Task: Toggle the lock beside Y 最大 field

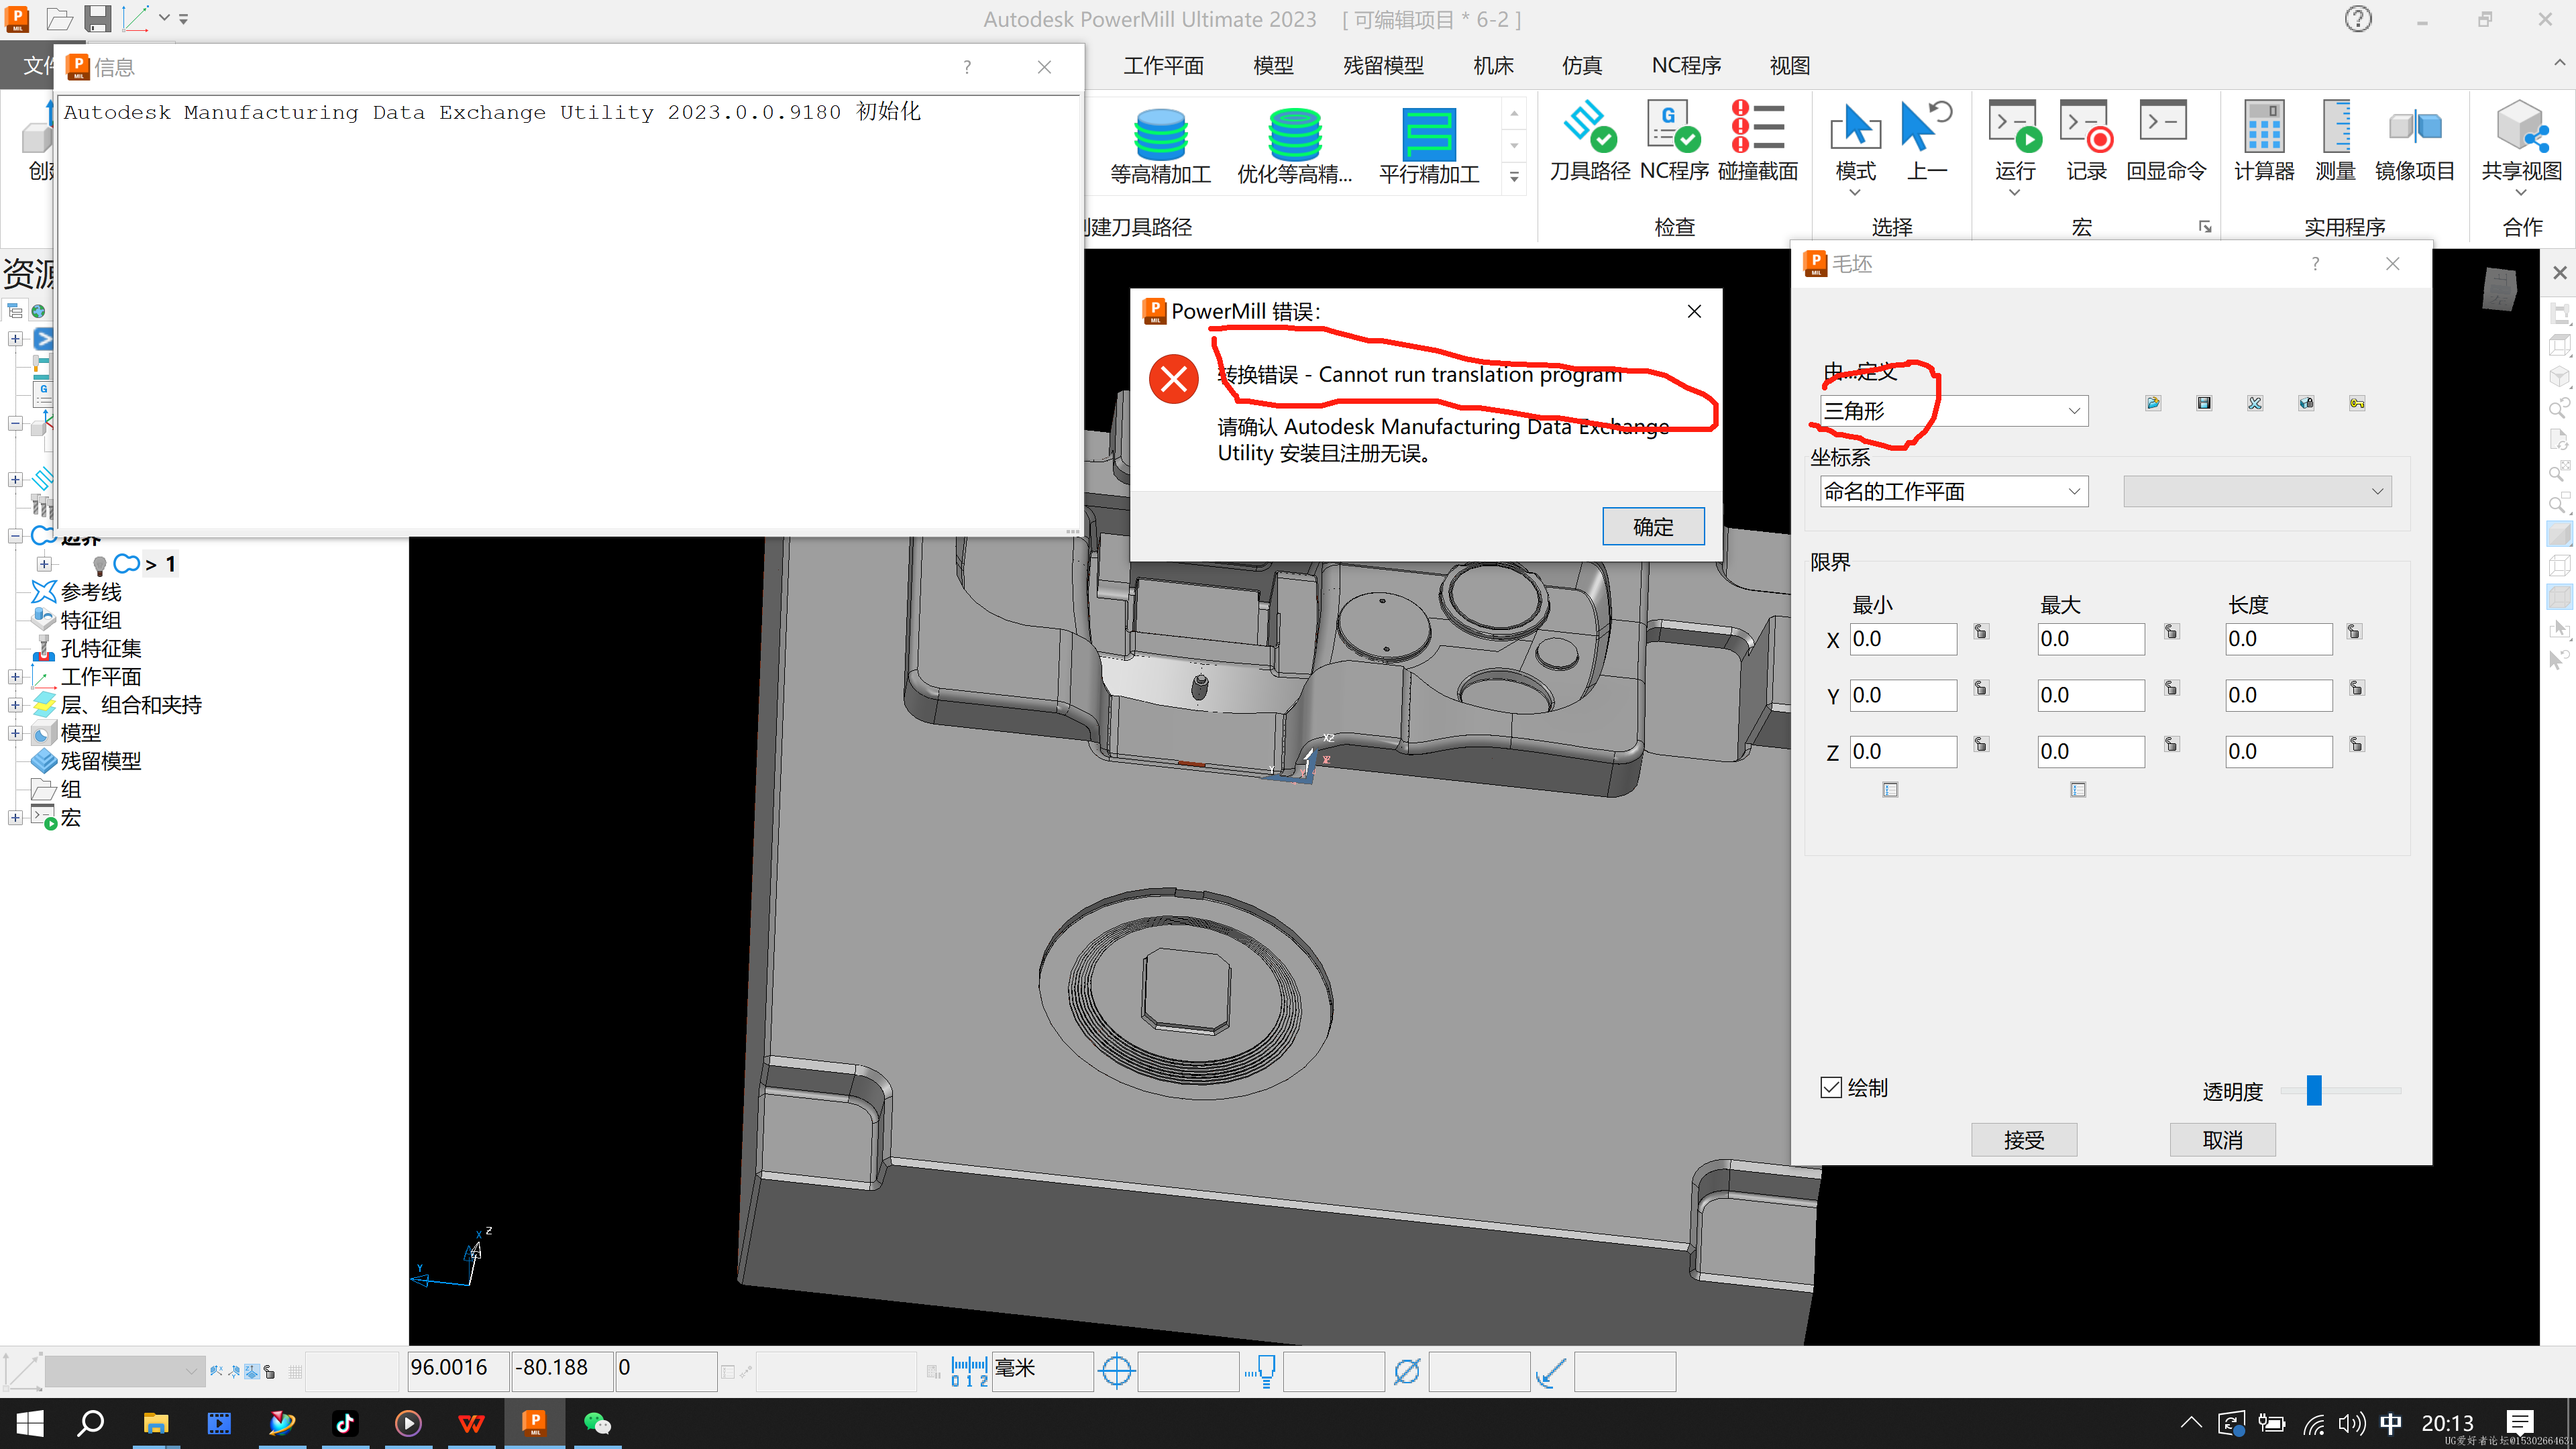Action: (2171, 687)
